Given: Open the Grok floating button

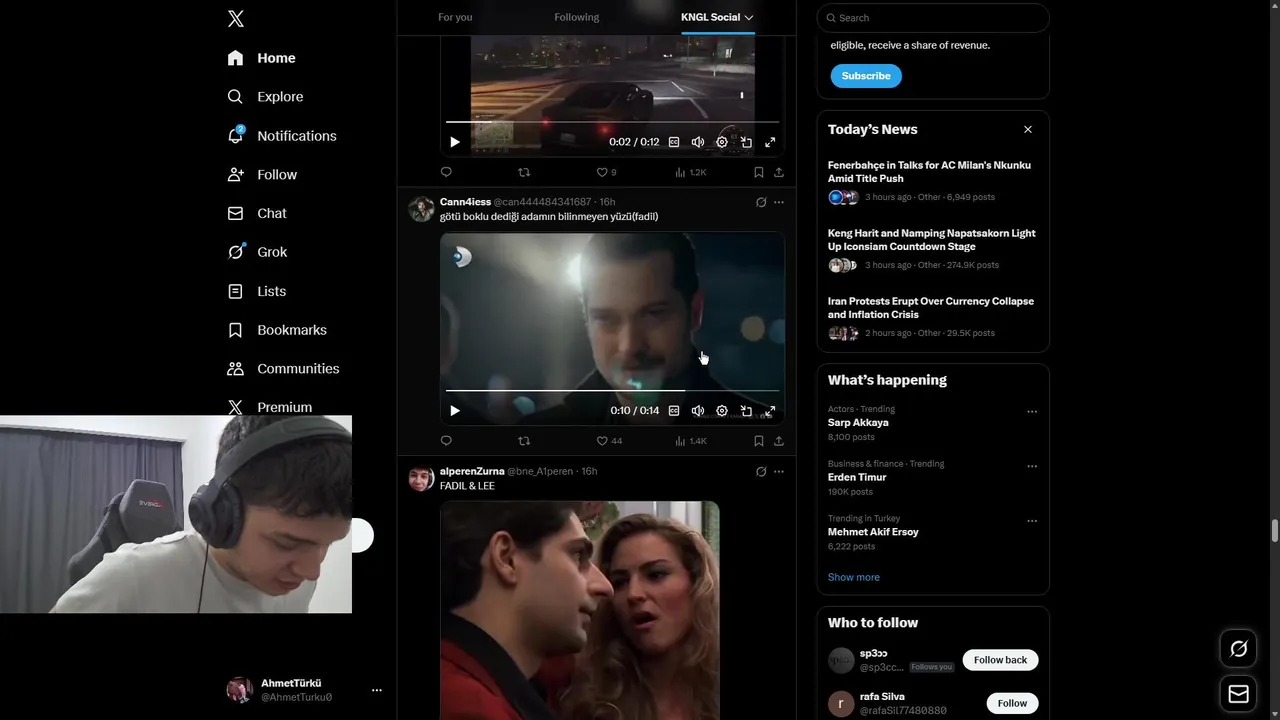Looking at the screenshot, I should (1238, 649).
